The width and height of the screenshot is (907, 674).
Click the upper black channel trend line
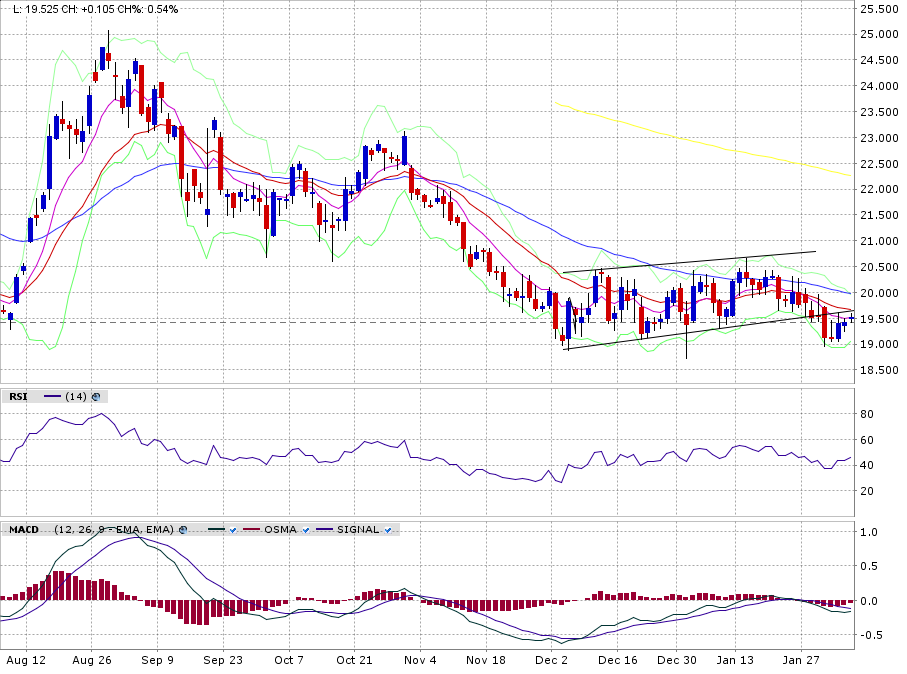[690, 262]
